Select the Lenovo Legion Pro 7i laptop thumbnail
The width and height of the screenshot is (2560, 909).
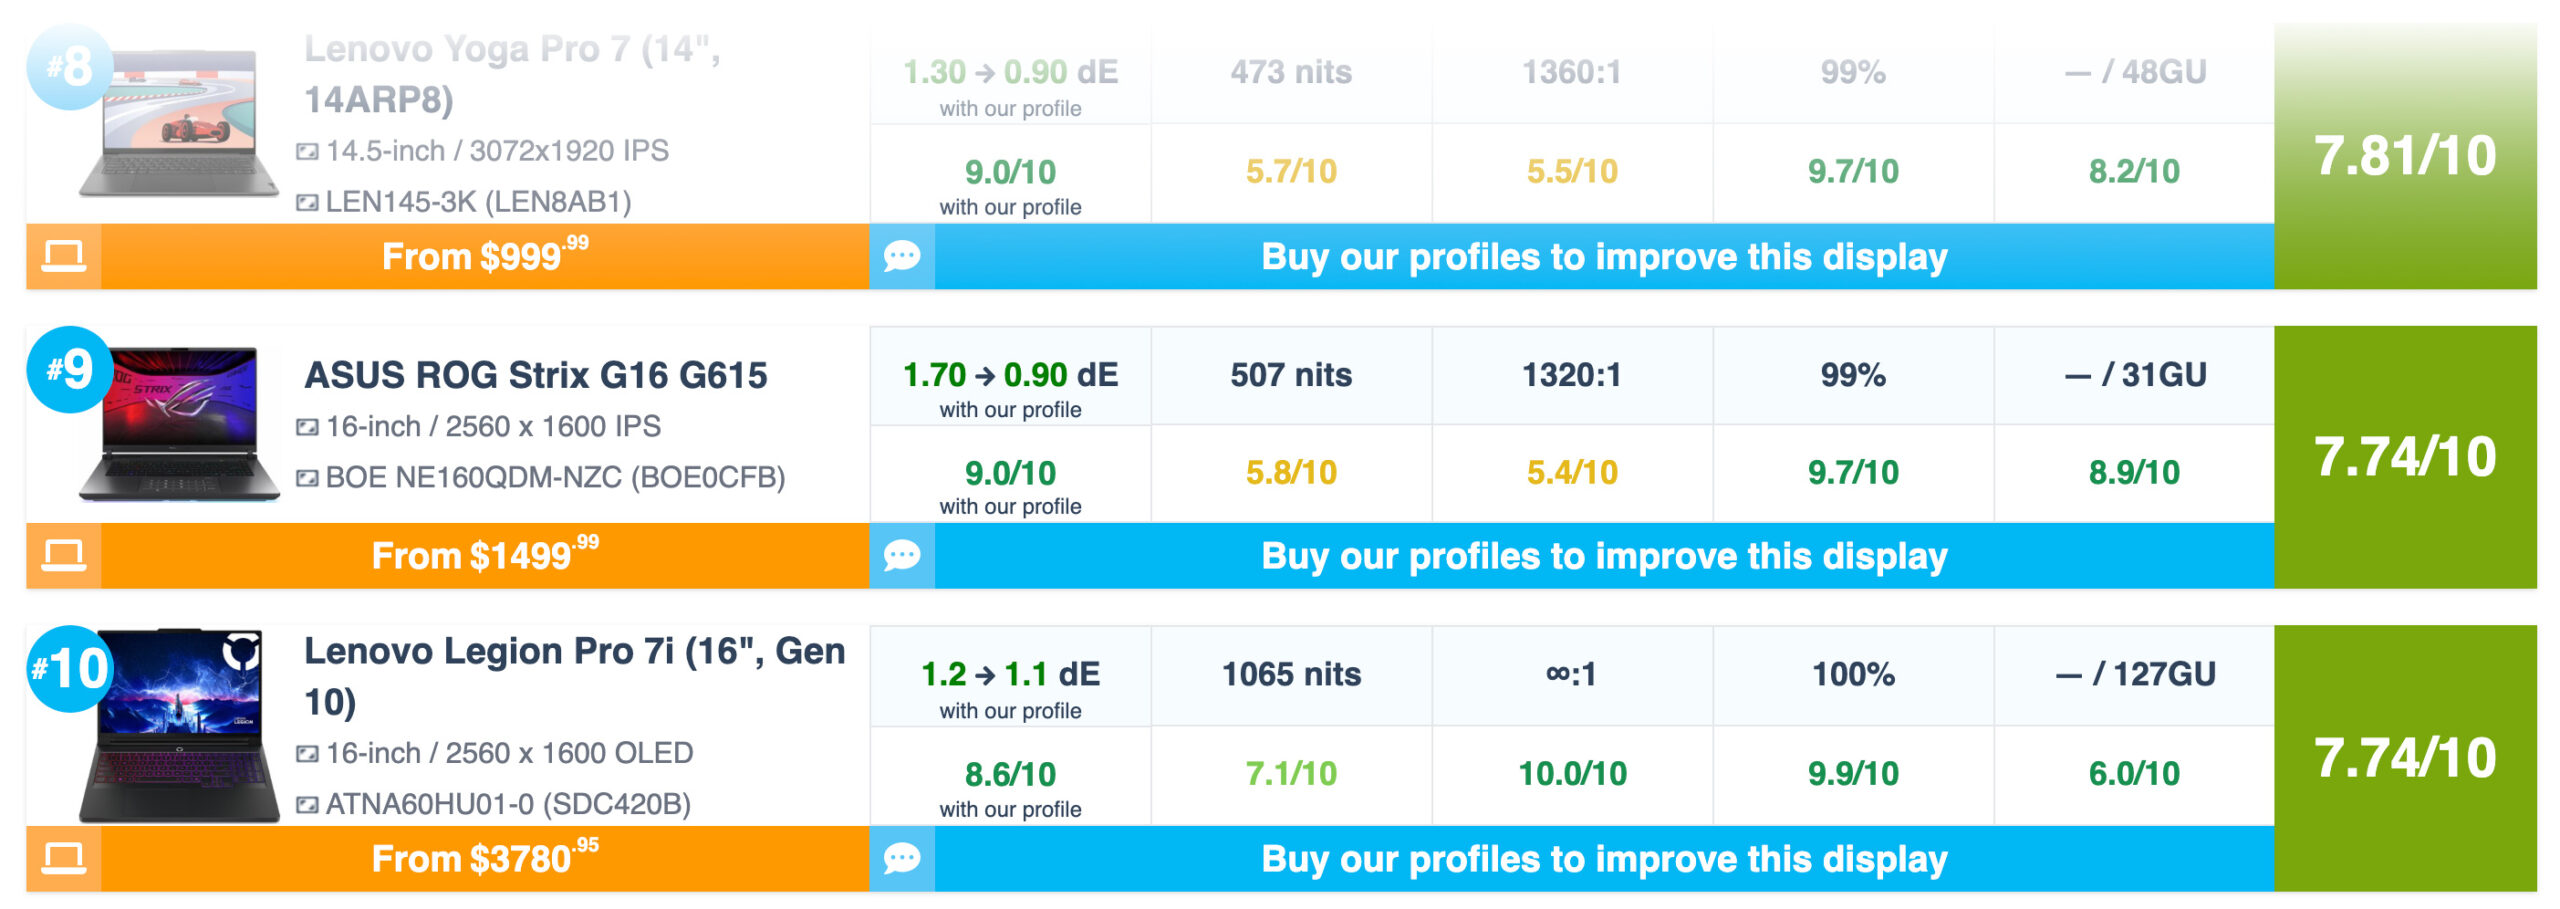click(180, 726)
